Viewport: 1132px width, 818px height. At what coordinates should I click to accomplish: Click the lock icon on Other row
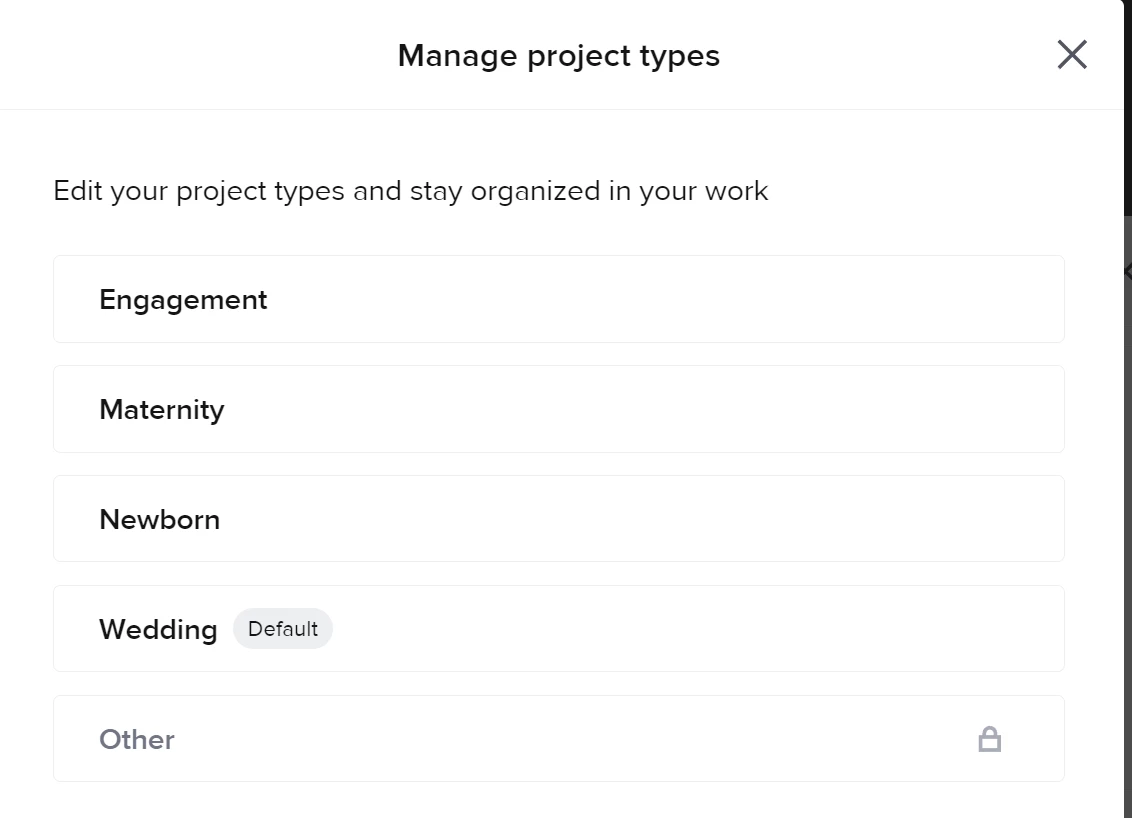coord(989,739)
